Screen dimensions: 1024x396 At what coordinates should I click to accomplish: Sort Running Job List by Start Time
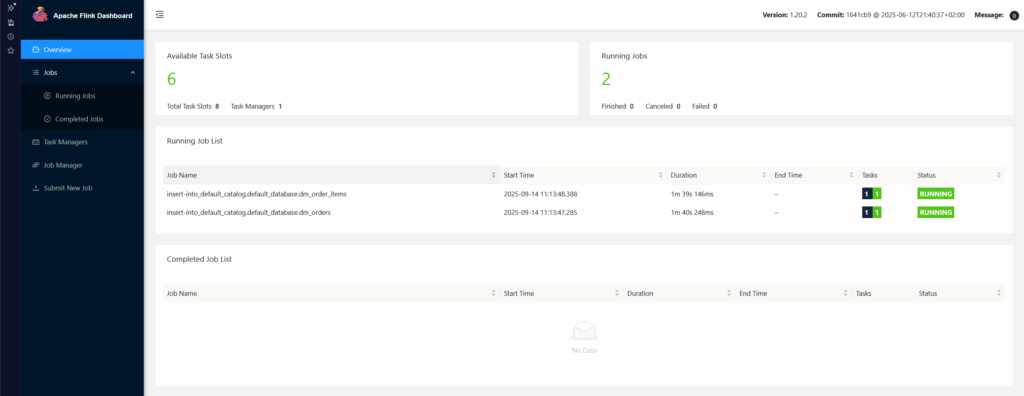tap(661, 175)
